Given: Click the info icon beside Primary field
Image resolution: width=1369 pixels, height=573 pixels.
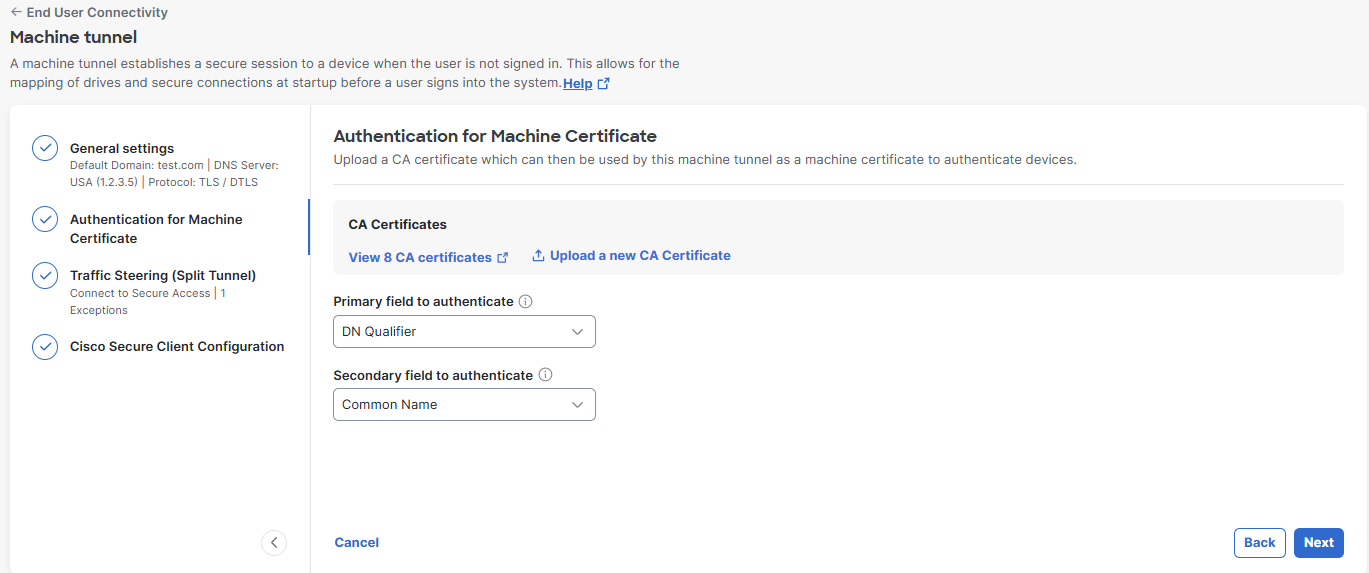Looking at the screenshot, I should 526,301.
